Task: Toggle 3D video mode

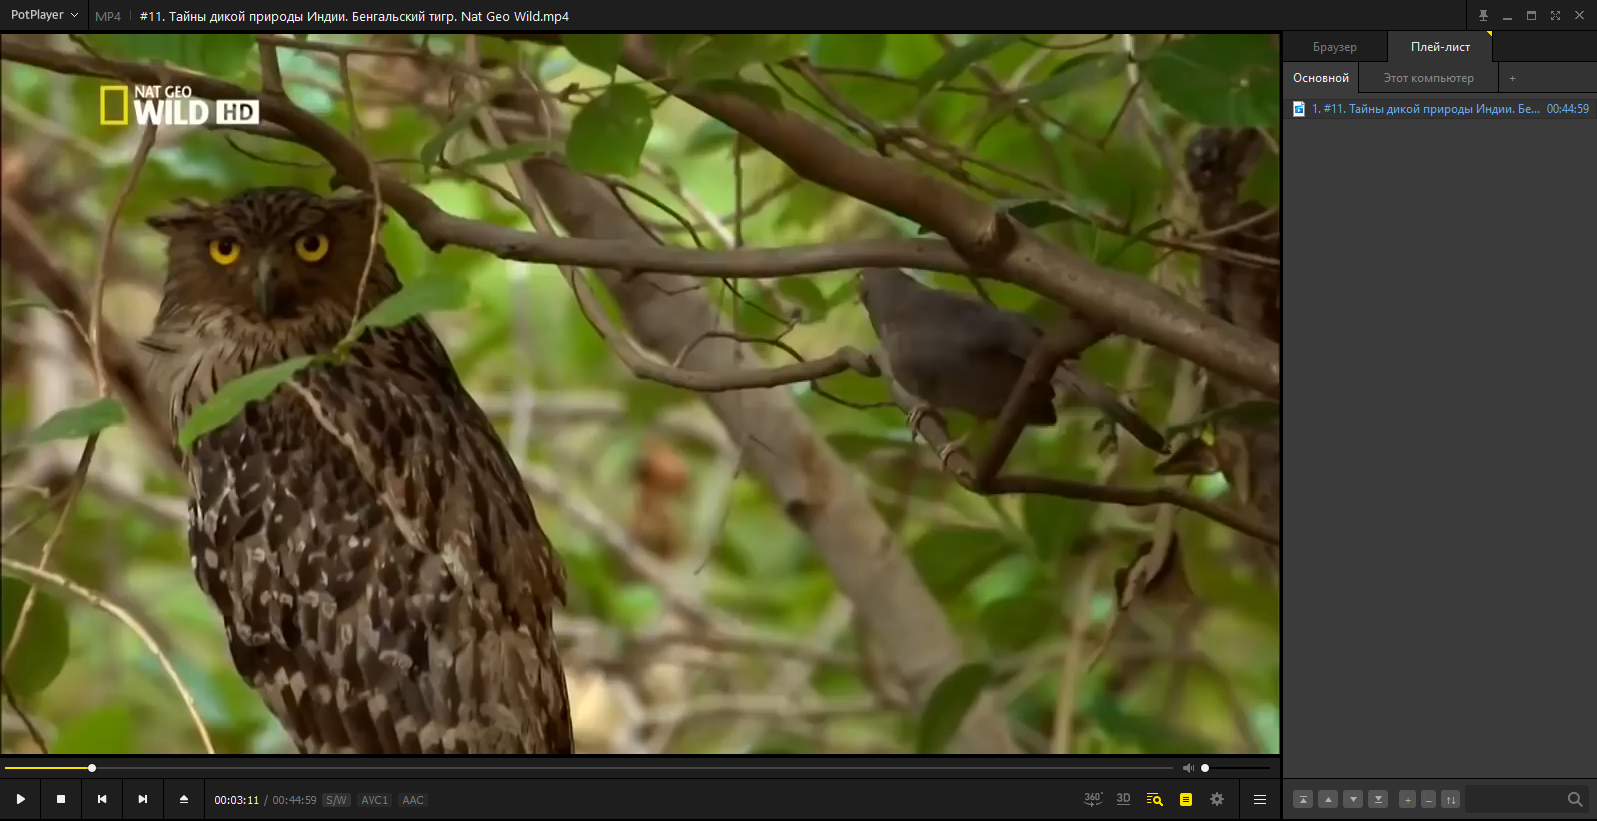Action: [x=1124, y=799]
